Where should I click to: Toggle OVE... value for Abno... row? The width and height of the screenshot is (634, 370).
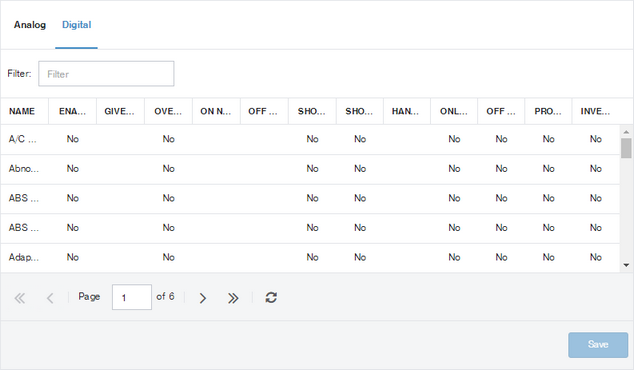169,169
